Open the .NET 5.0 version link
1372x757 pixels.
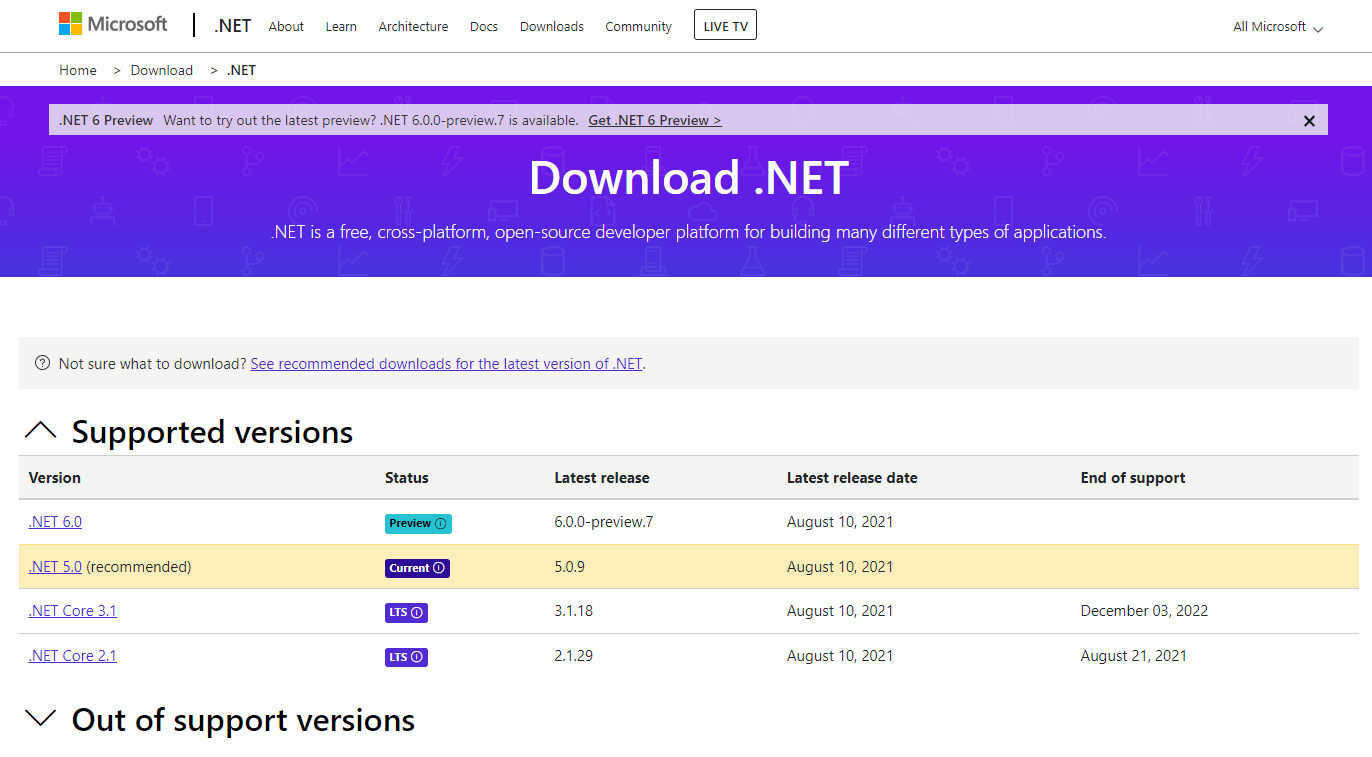55,567
